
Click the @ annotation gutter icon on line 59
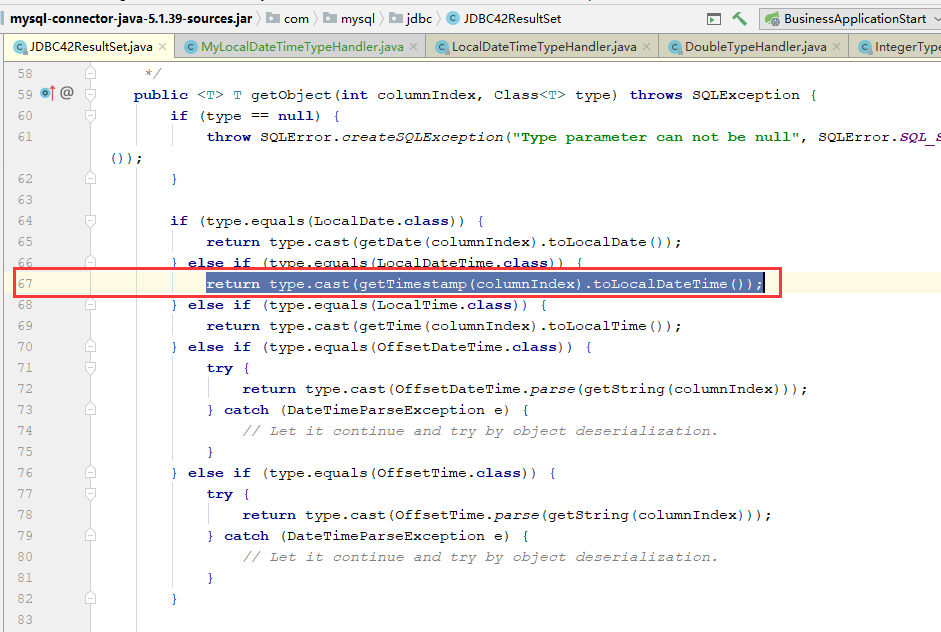click(67, 92)
